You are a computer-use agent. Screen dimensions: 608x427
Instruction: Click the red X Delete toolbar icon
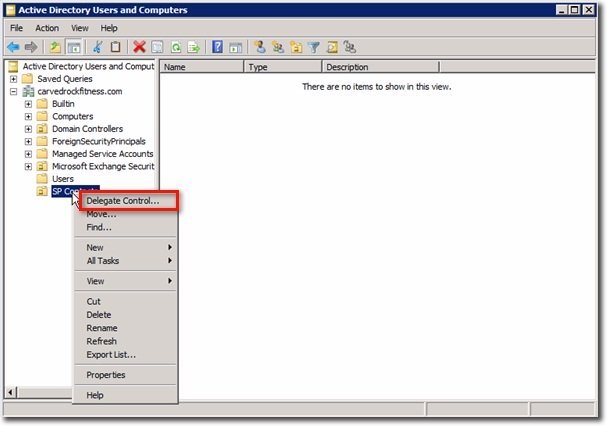(139, 47)
